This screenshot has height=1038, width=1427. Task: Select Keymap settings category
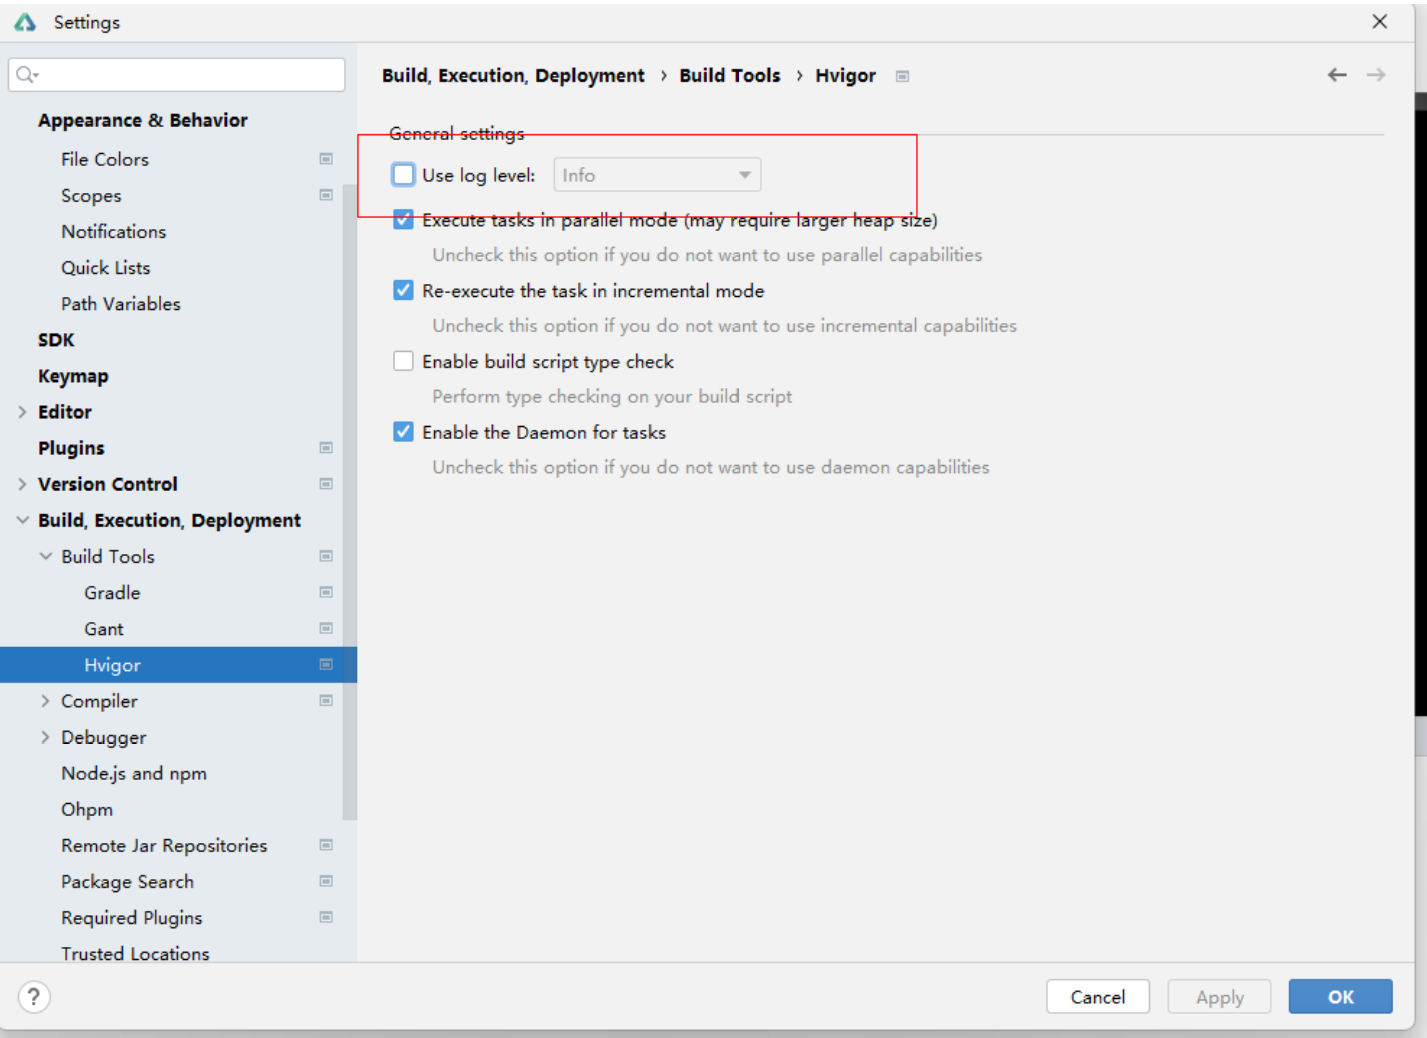click(x=73, y=376)
